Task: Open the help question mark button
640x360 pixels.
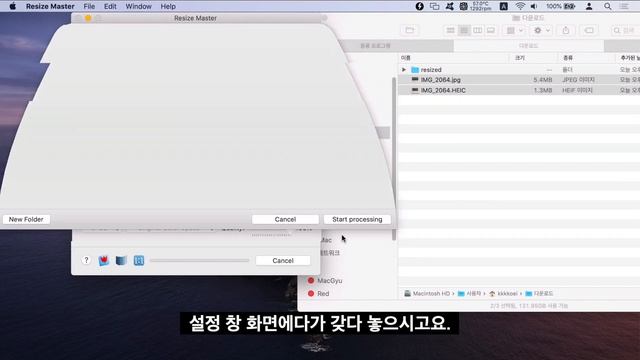Action: [86, 260]
